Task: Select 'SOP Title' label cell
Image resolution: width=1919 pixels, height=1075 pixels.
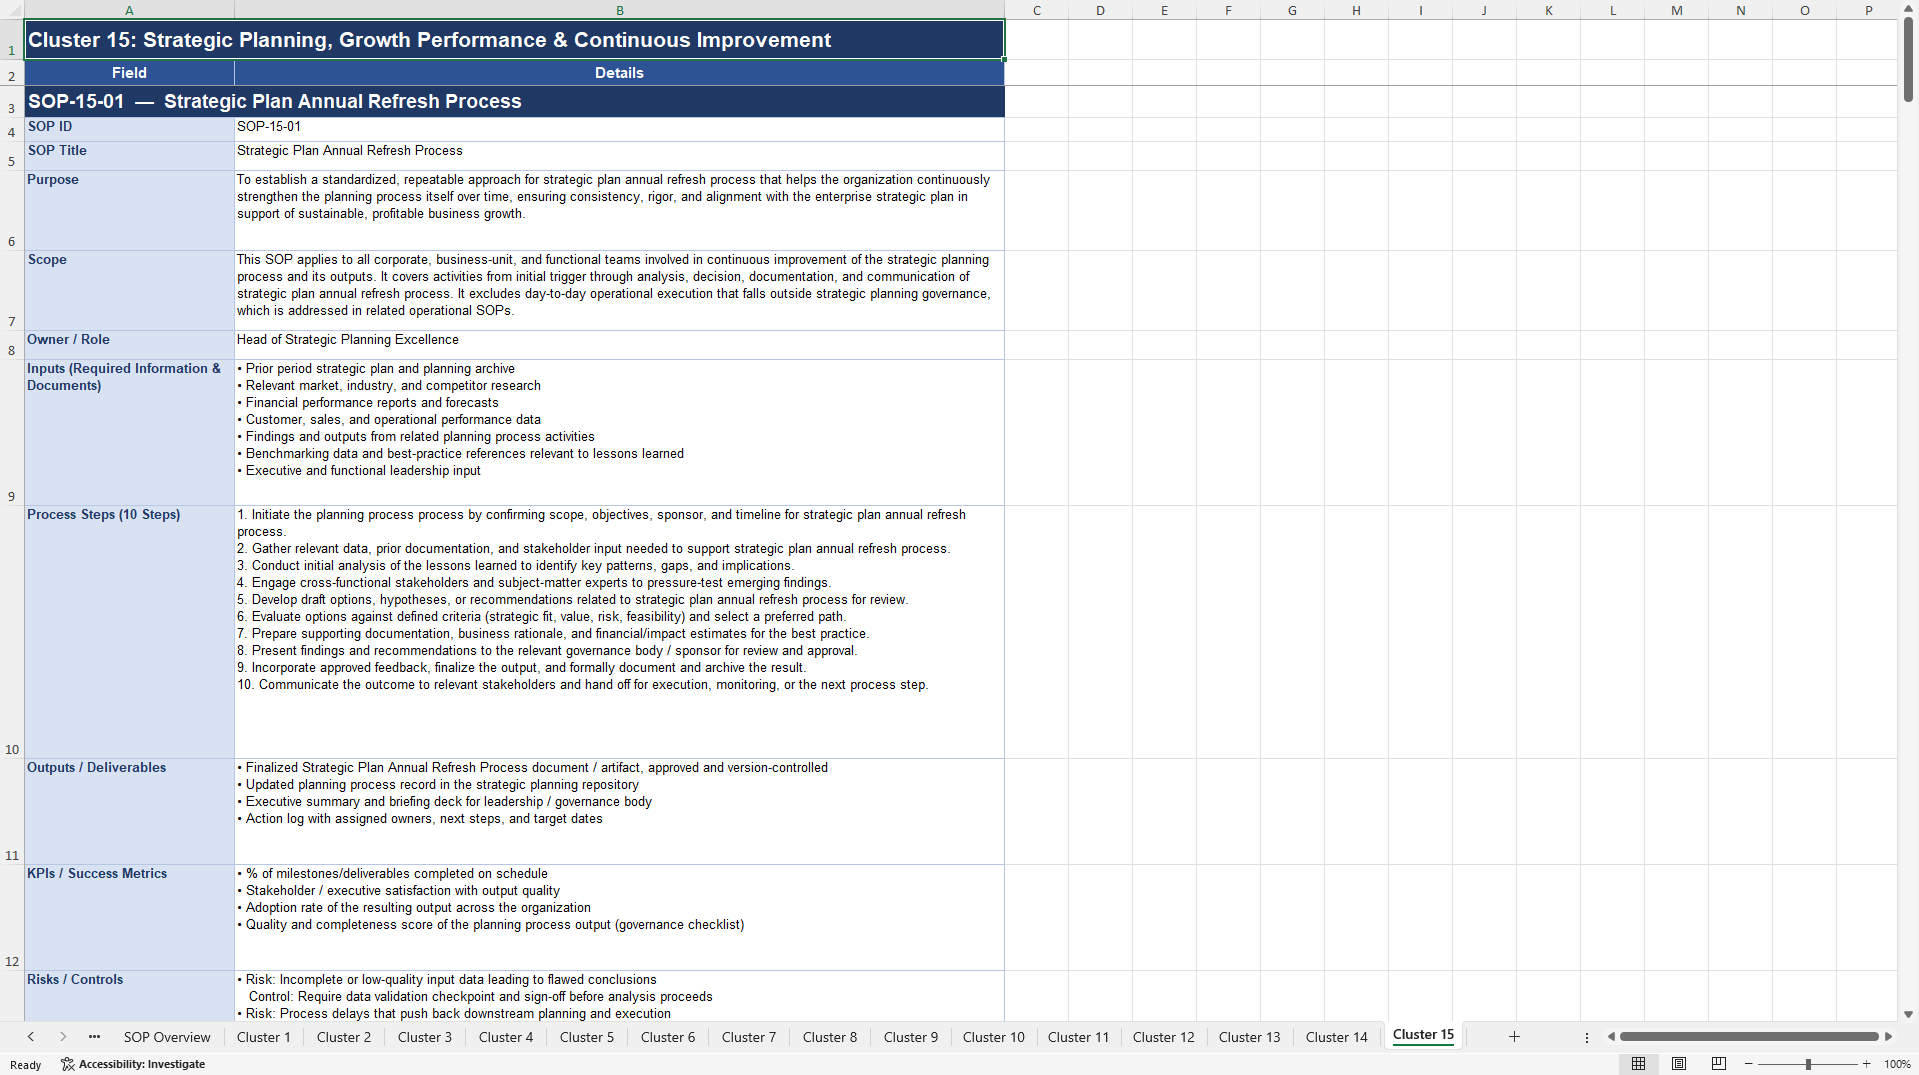Action: (x=129, y=156)
